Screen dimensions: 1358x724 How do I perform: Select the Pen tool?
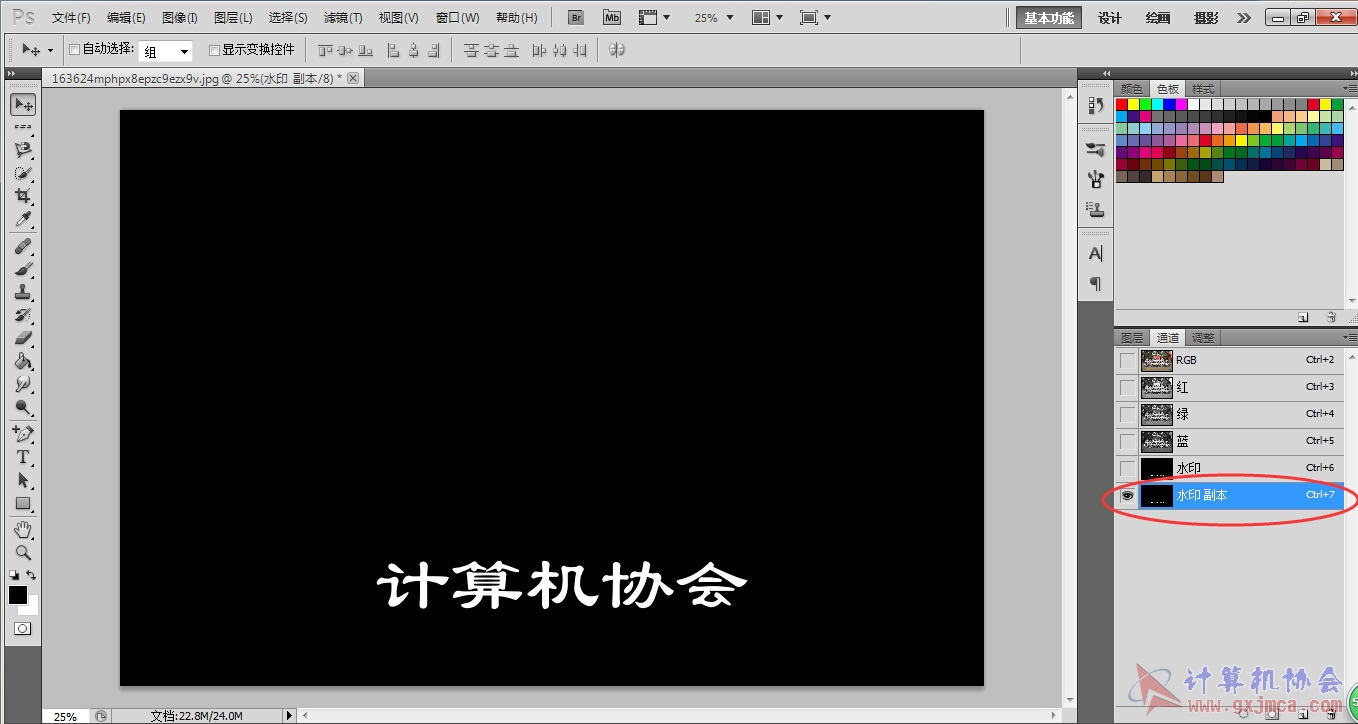click(x=22, y=434)
